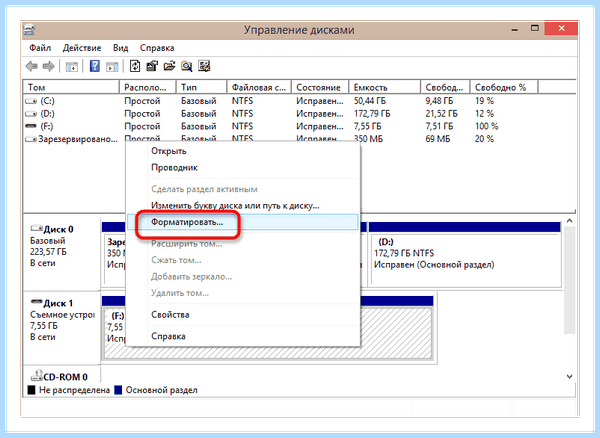Image resolution: width=600 pixels, height=438 pixels.
Task: Click greyed Сжать том... entry
Action: coord(243,261)
